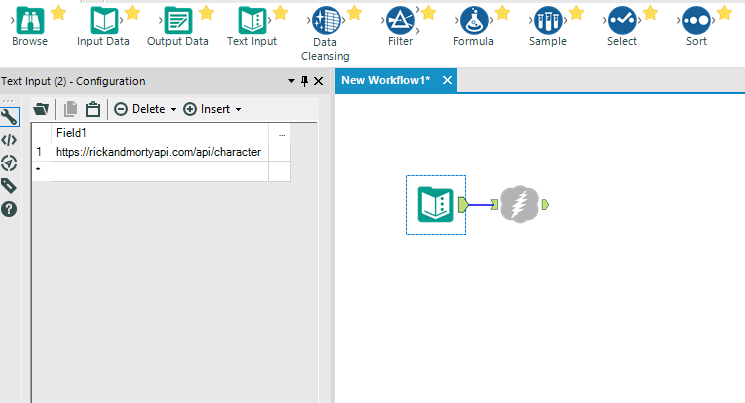
Task: Unfavorite the Formula tool star
Action: coord(503,13)
